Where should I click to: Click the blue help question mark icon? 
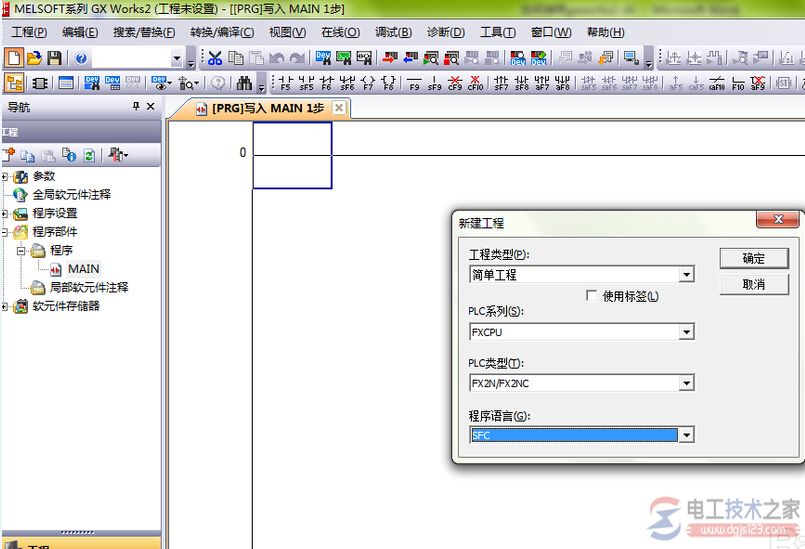click(x=81, y=58)
